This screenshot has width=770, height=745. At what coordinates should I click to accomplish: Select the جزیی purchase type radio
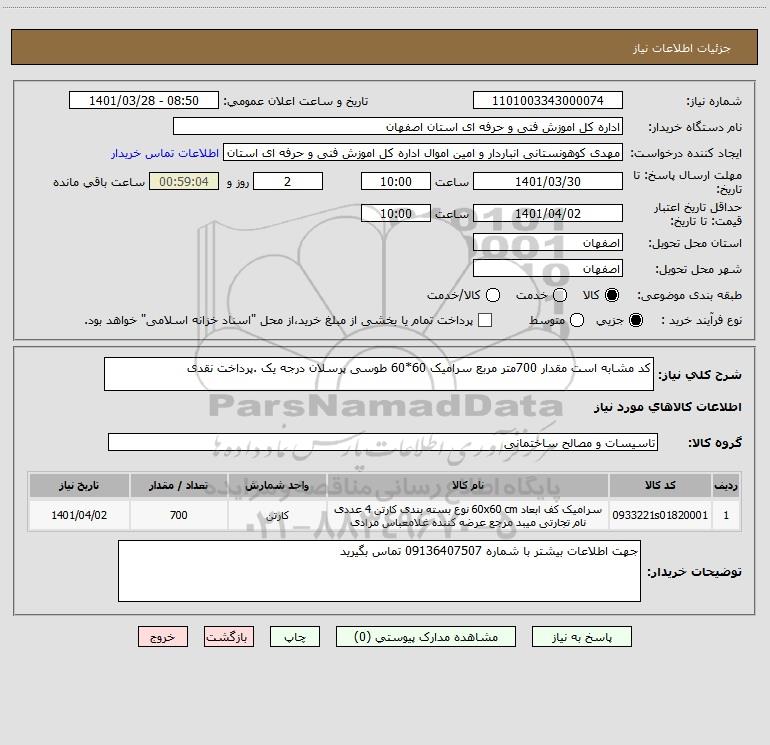[636, 320]
